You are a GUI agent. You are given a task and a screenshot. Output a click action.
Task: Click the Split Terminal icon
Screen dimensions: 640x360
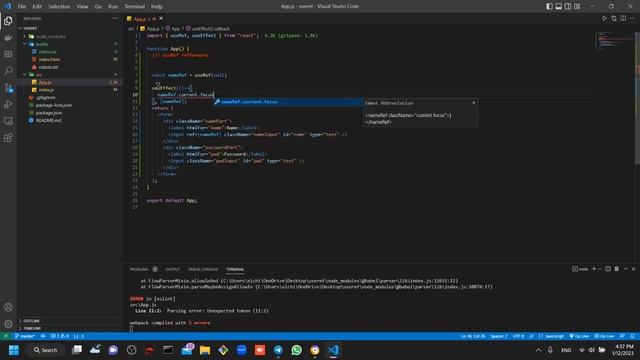608,269
